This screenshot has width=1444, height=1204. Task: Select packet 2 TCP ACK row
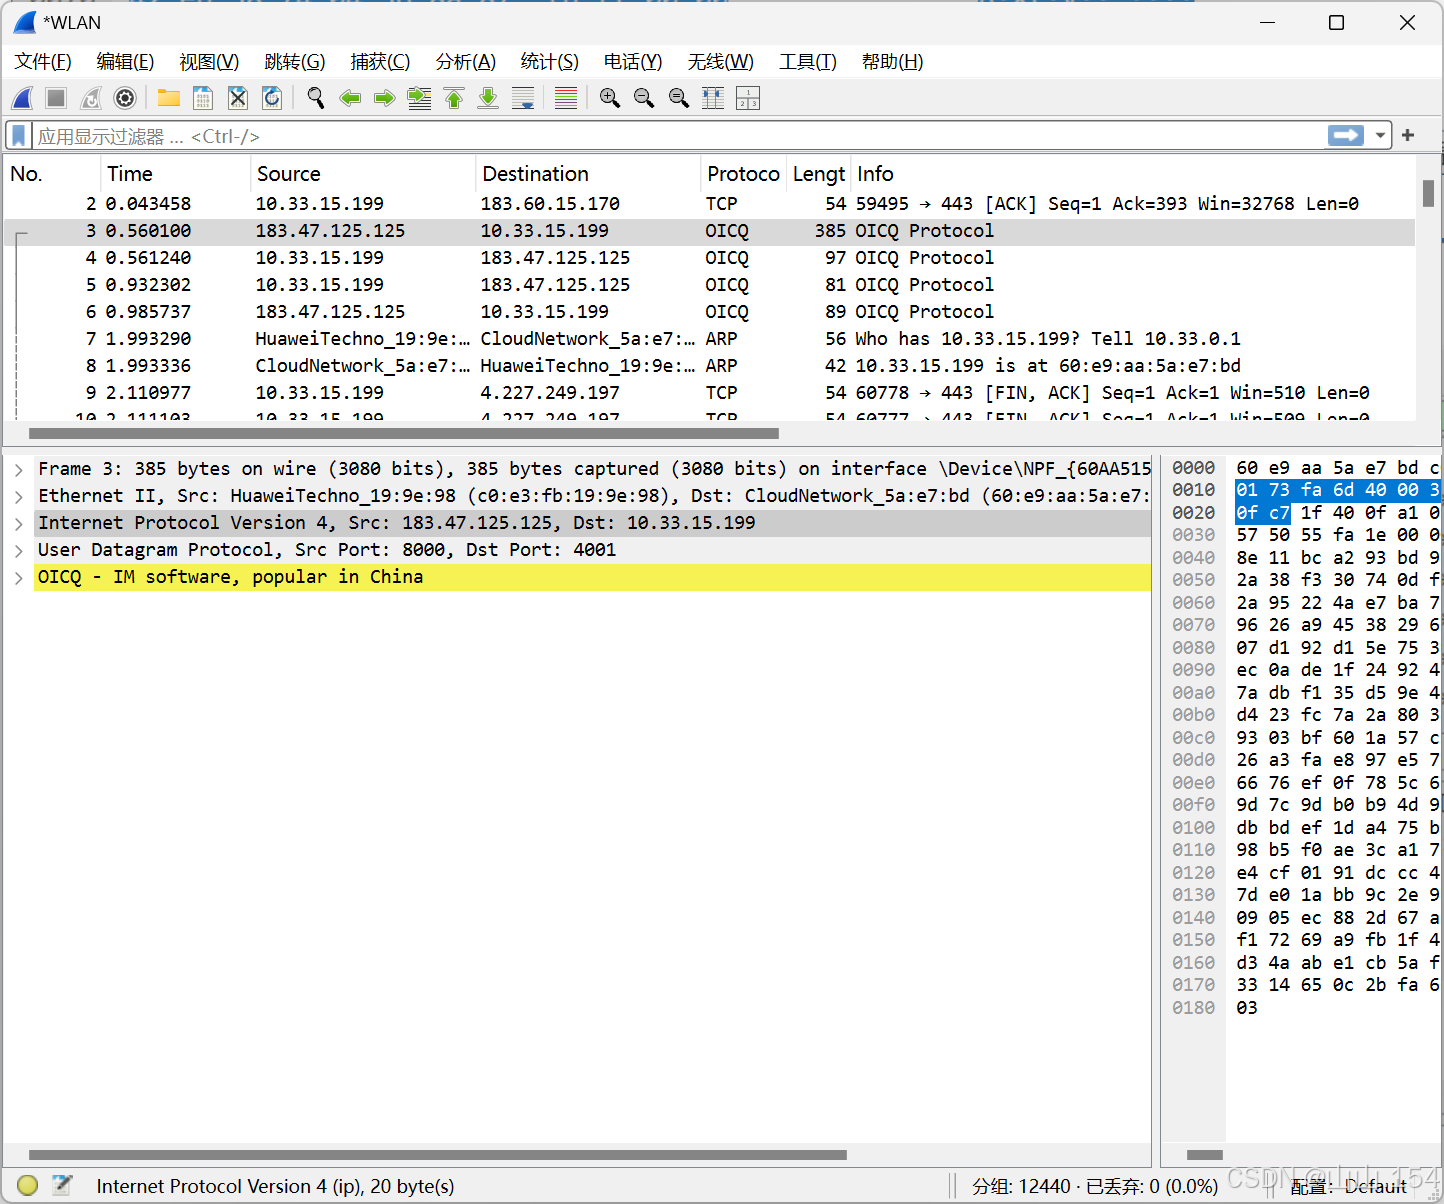tap(710, 204)
